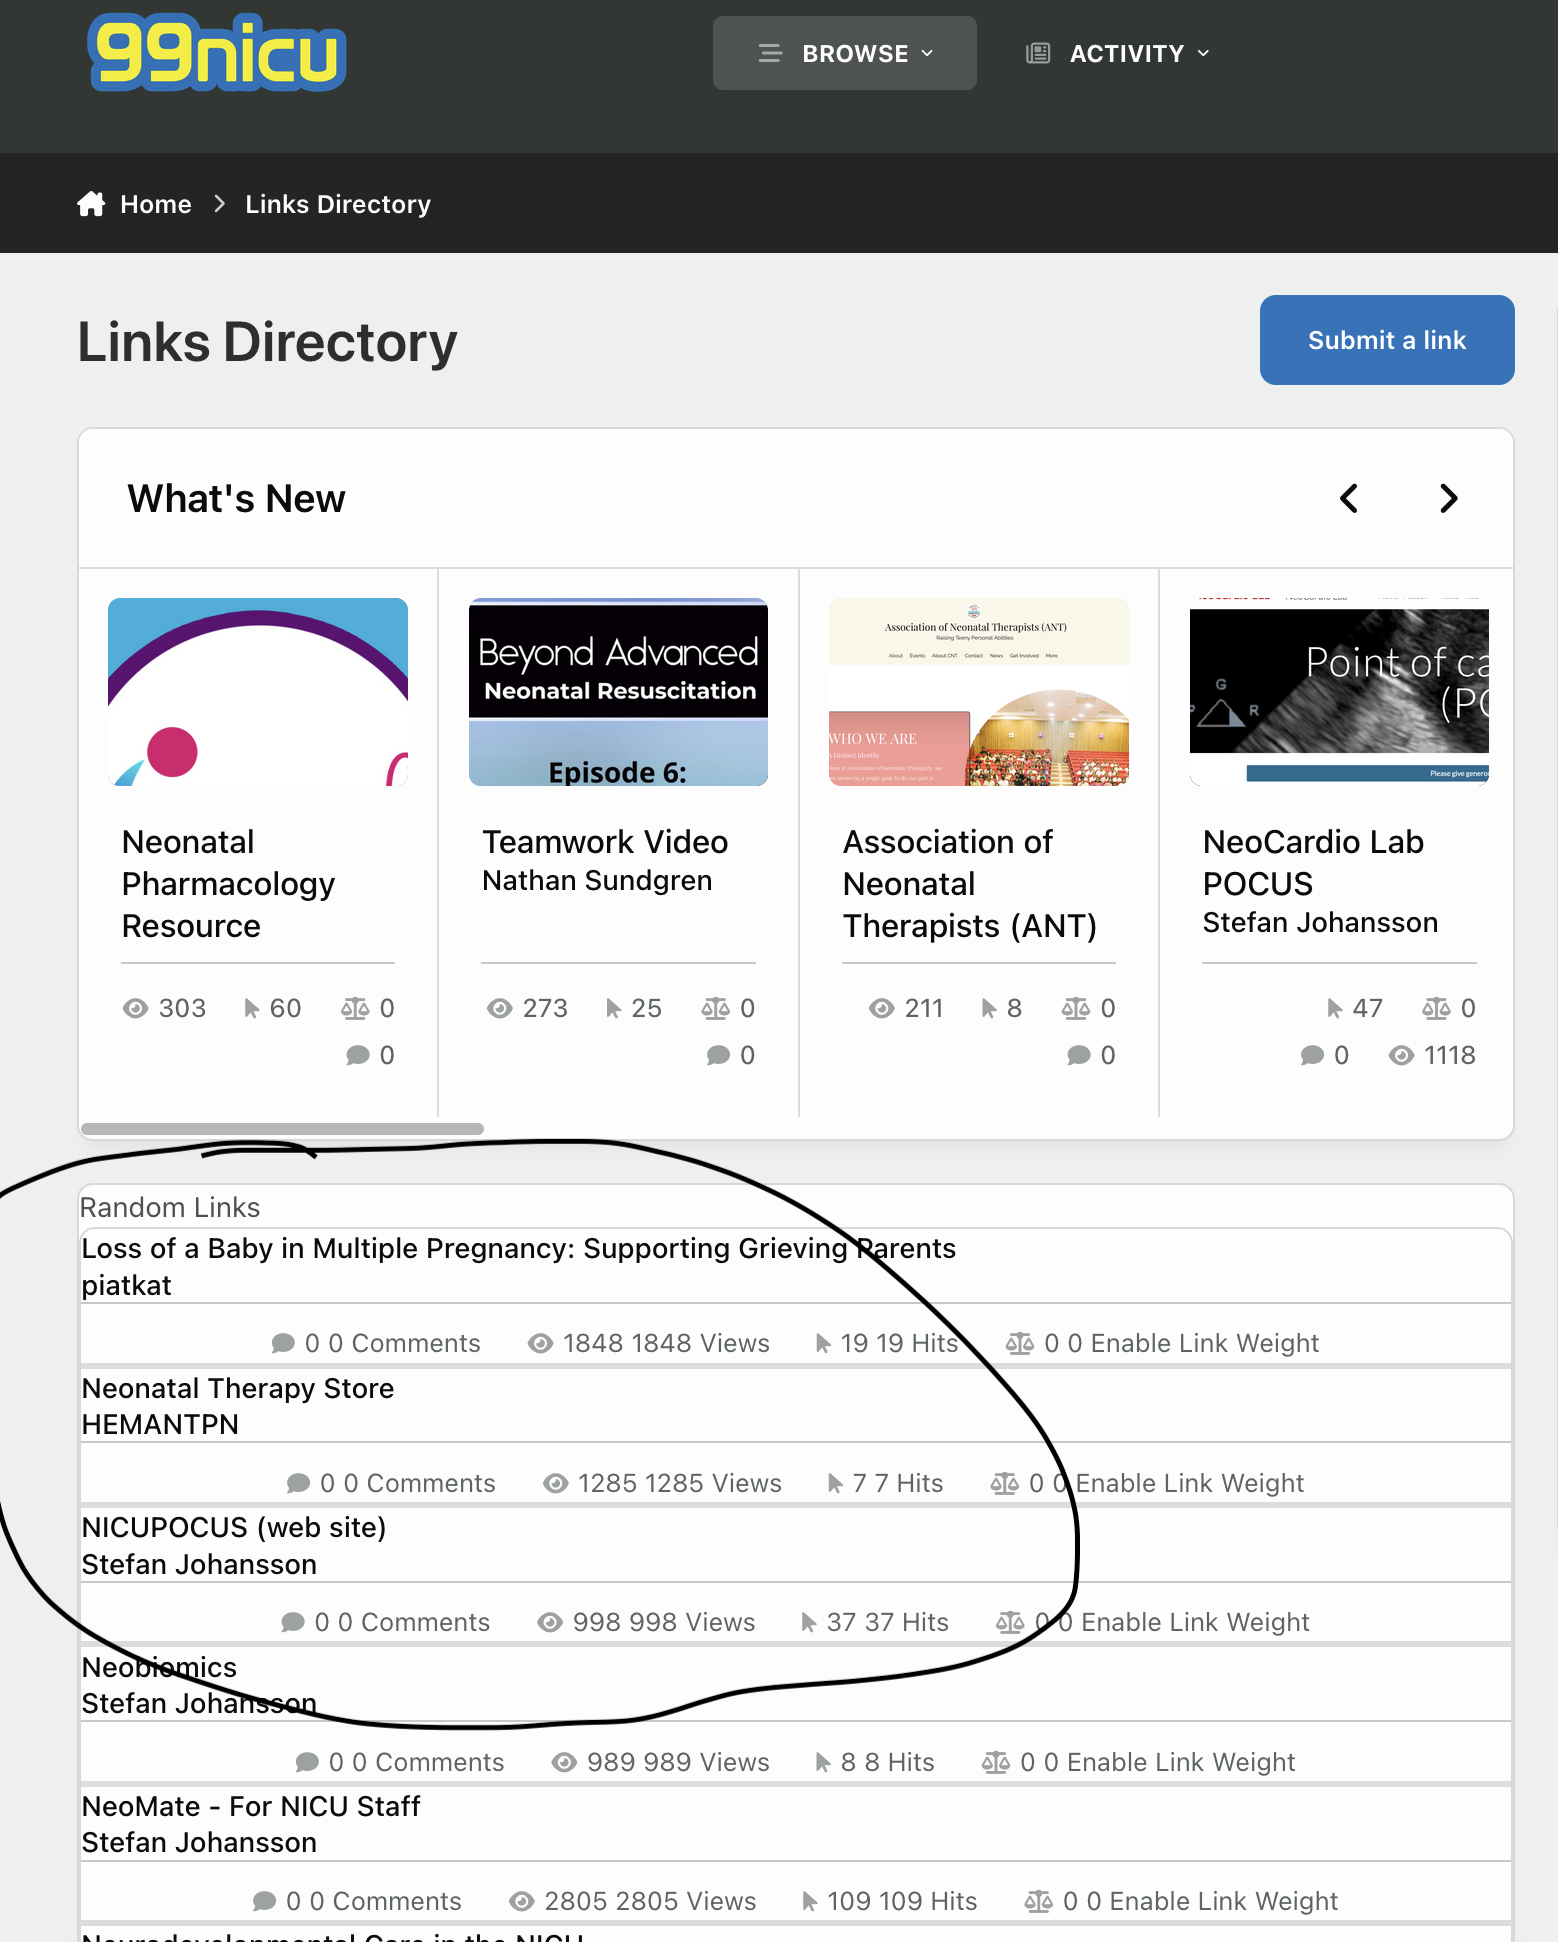Click views eye icon showing 211
Viewport: 1558px width, 1942px height.
(x=881, y=1008)
